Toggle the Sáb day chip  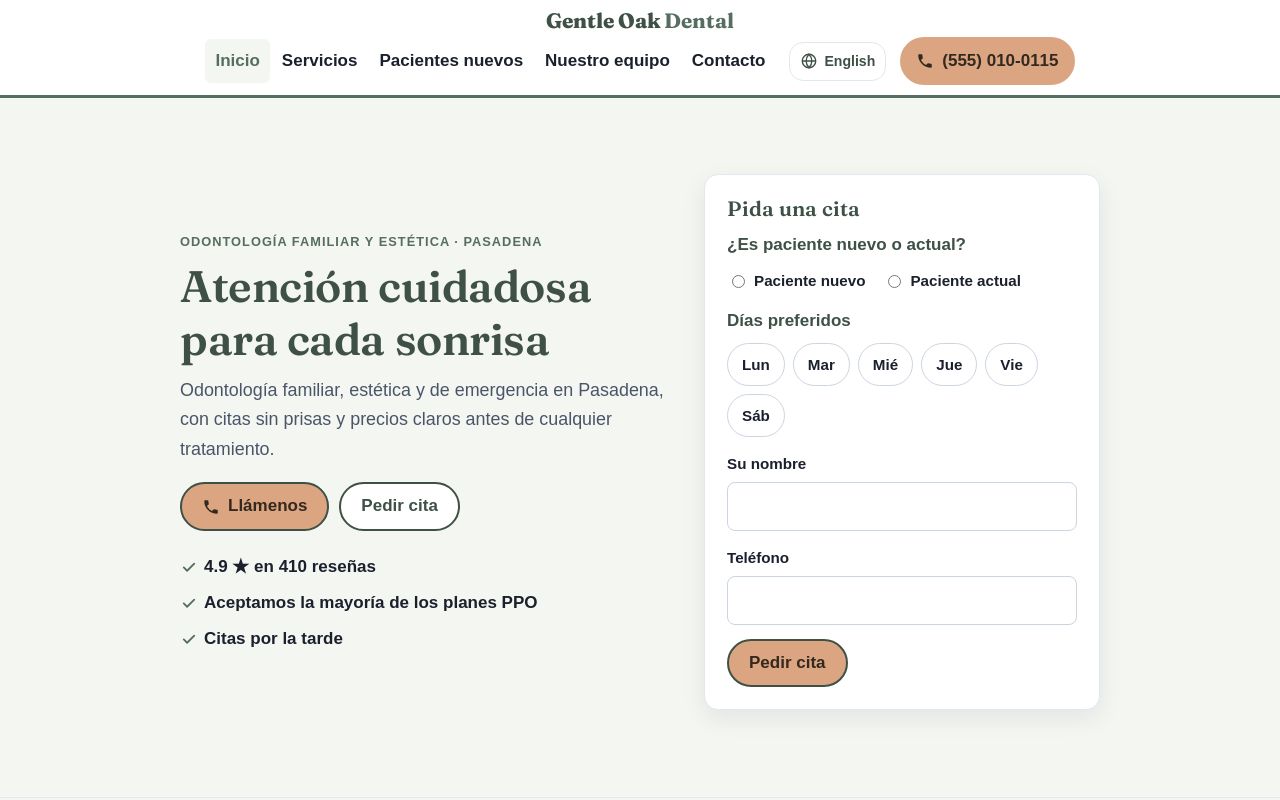(756, 415)
